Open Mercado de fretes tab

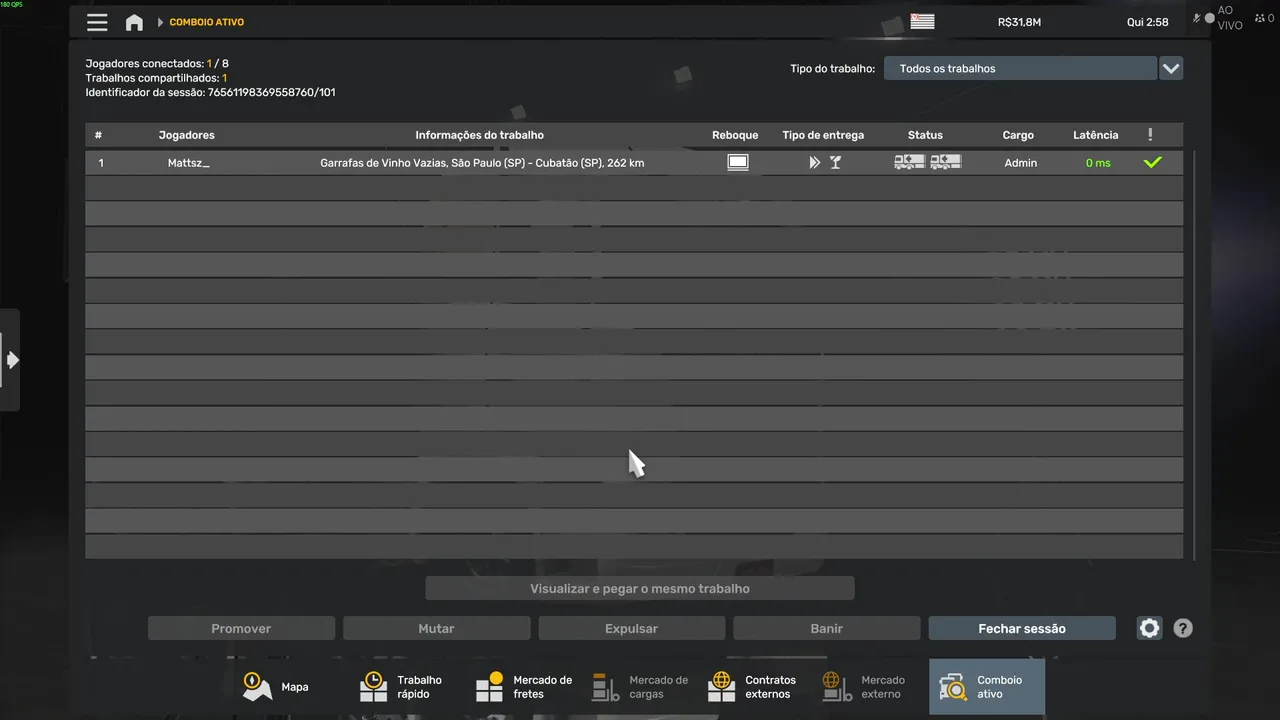point(524,687)
